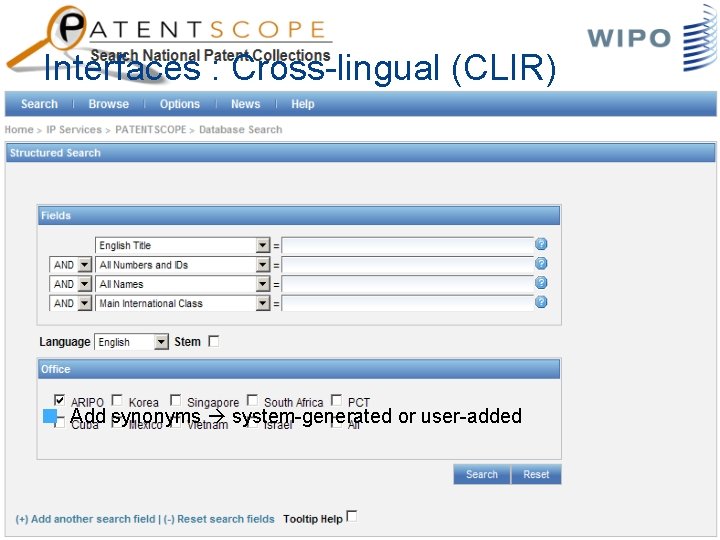Viewport: 720px width, 540px height.
Task: Click help icon beside Main International Class field
Action: (x=541, y=302)
